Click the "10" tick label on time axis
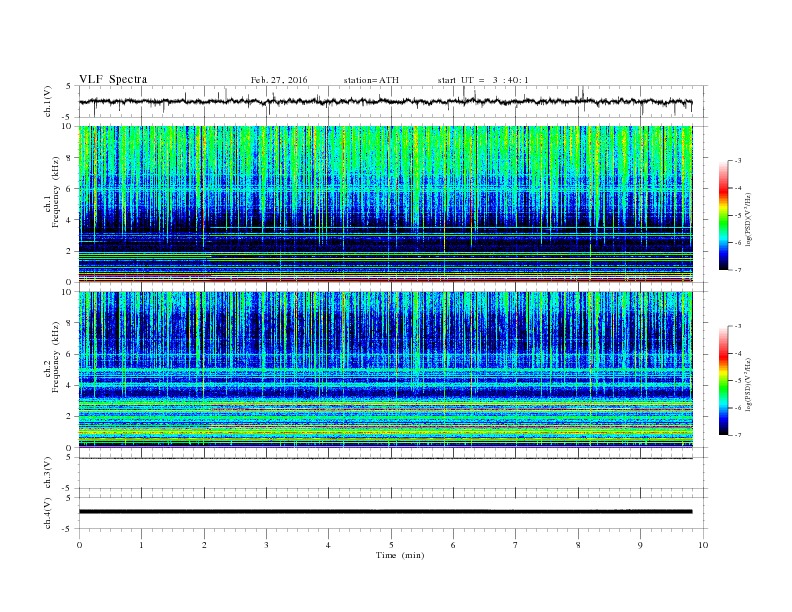This screenshot has width=792, height=612. [703, 545]
